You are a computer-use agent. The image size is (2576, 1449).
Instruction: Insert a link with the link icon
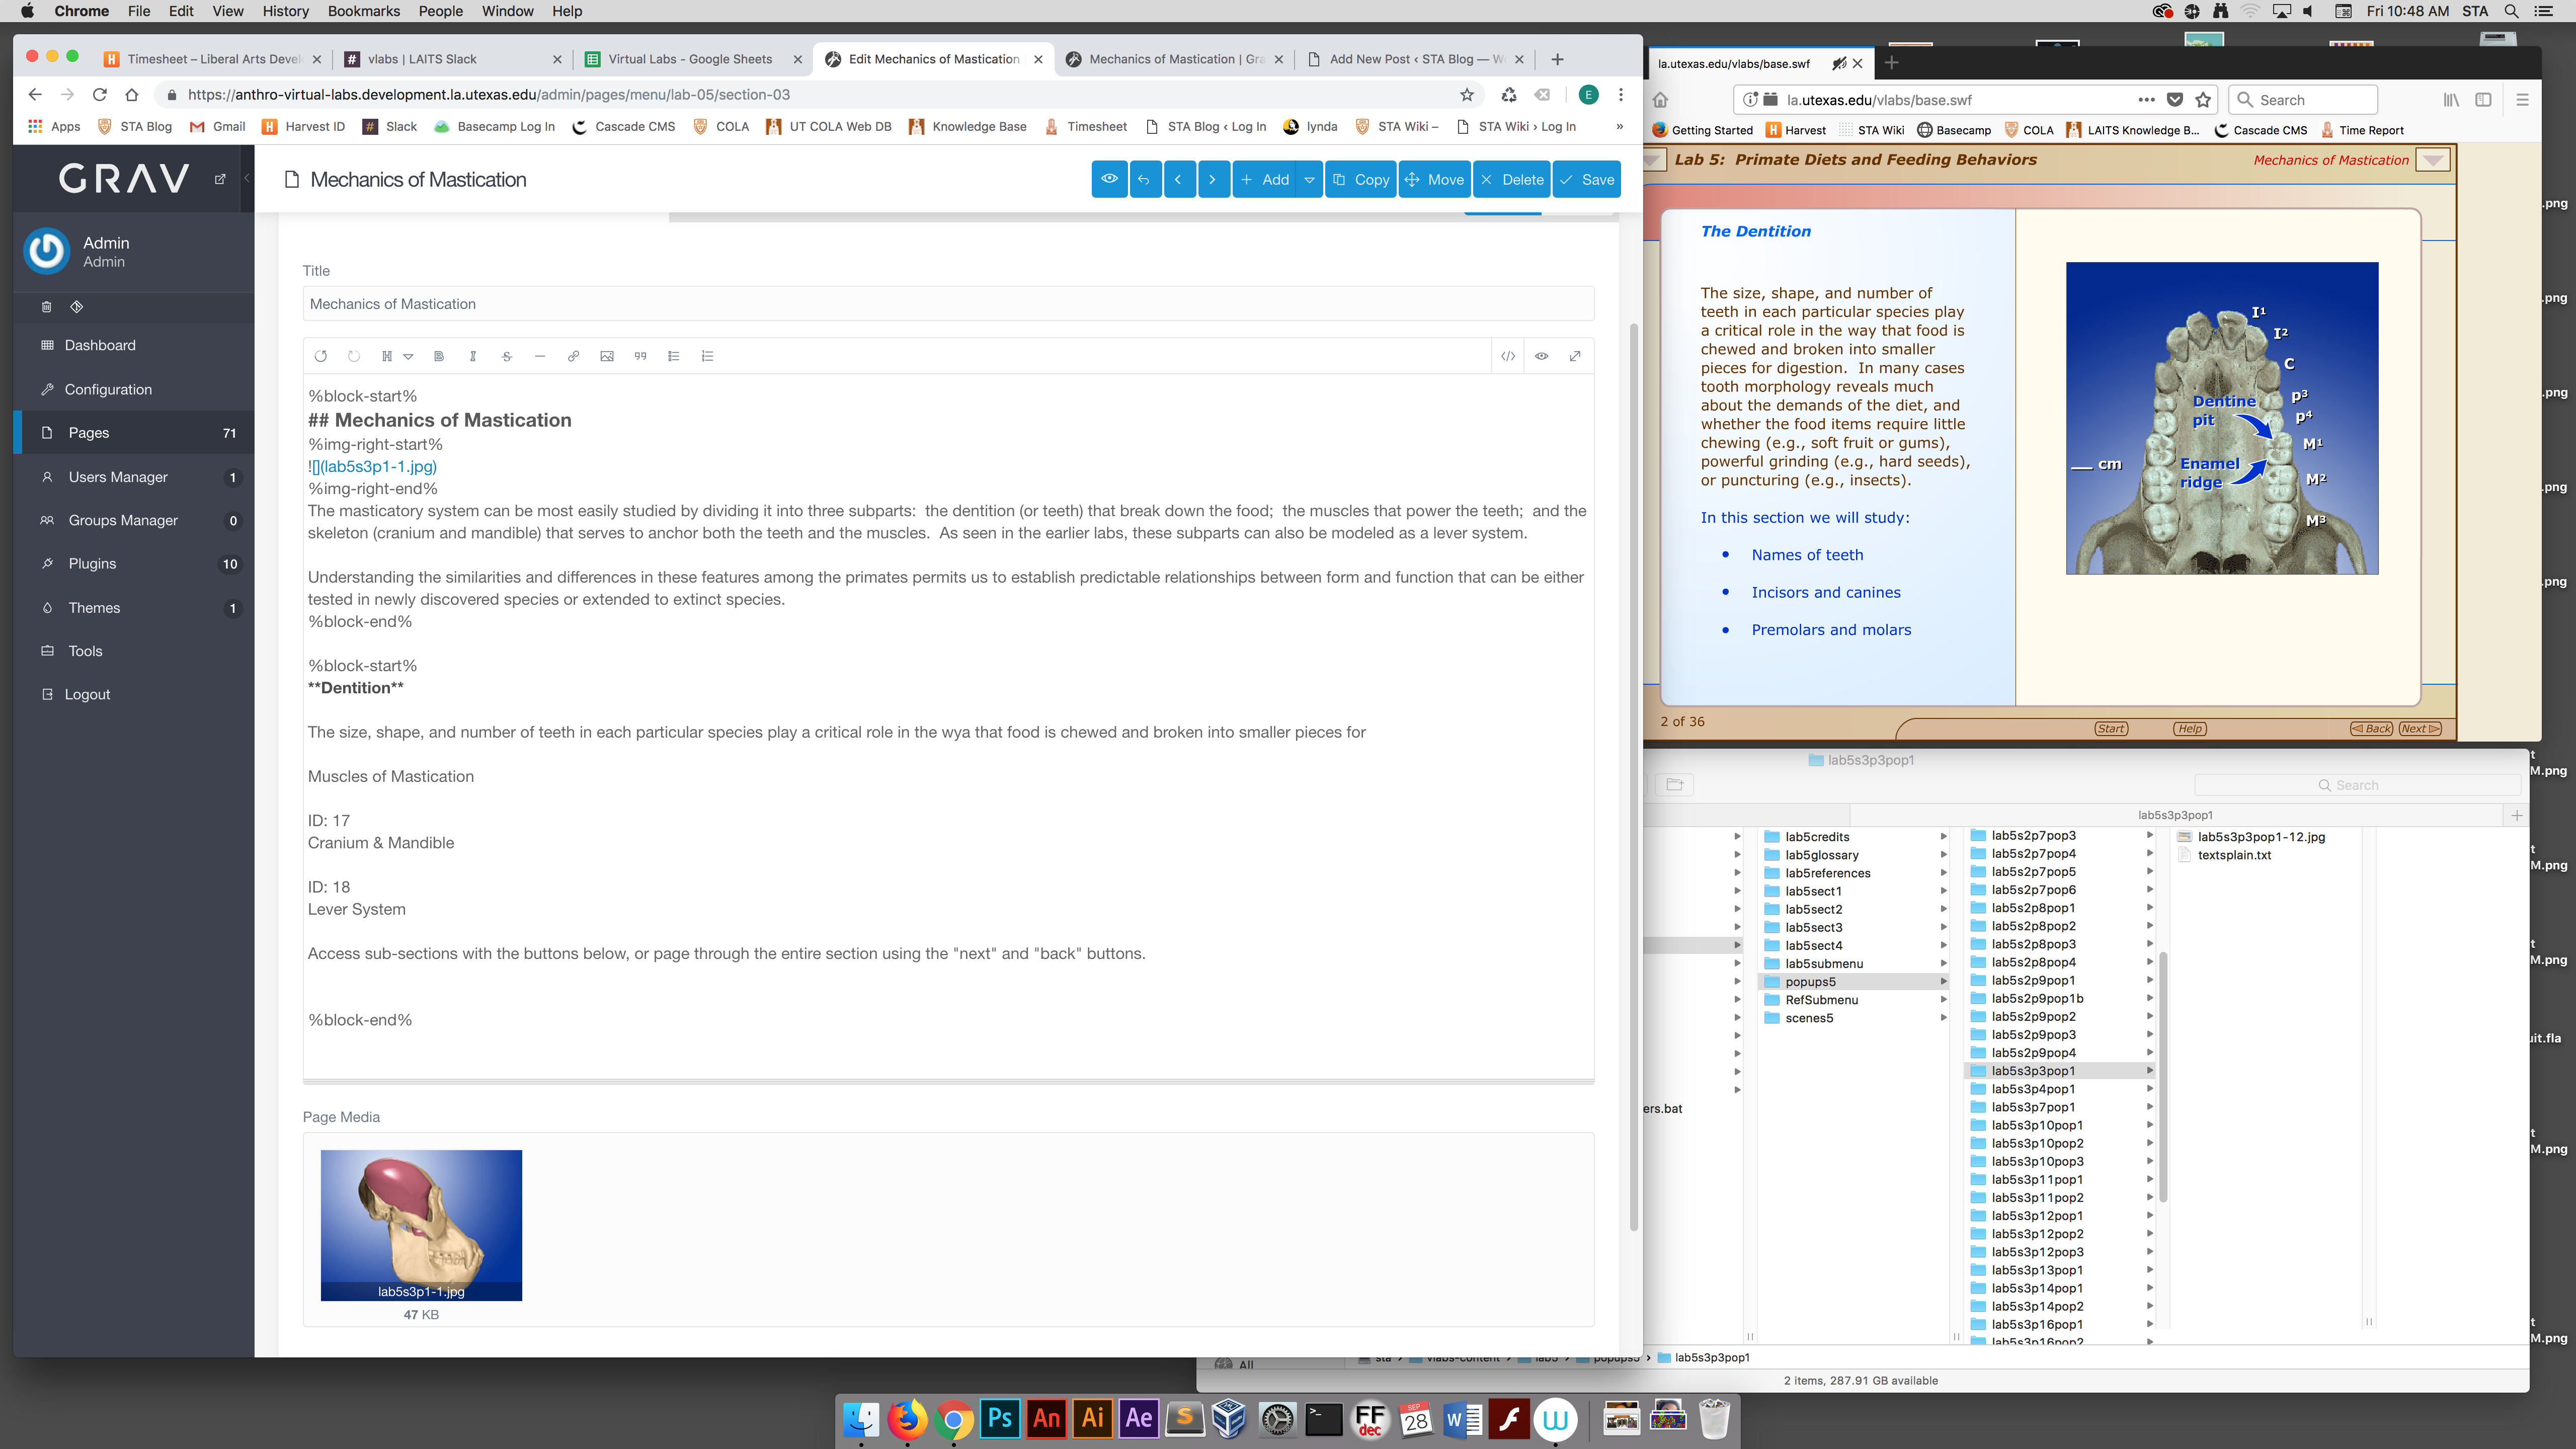pyautogui.click(x=573, y=356)
